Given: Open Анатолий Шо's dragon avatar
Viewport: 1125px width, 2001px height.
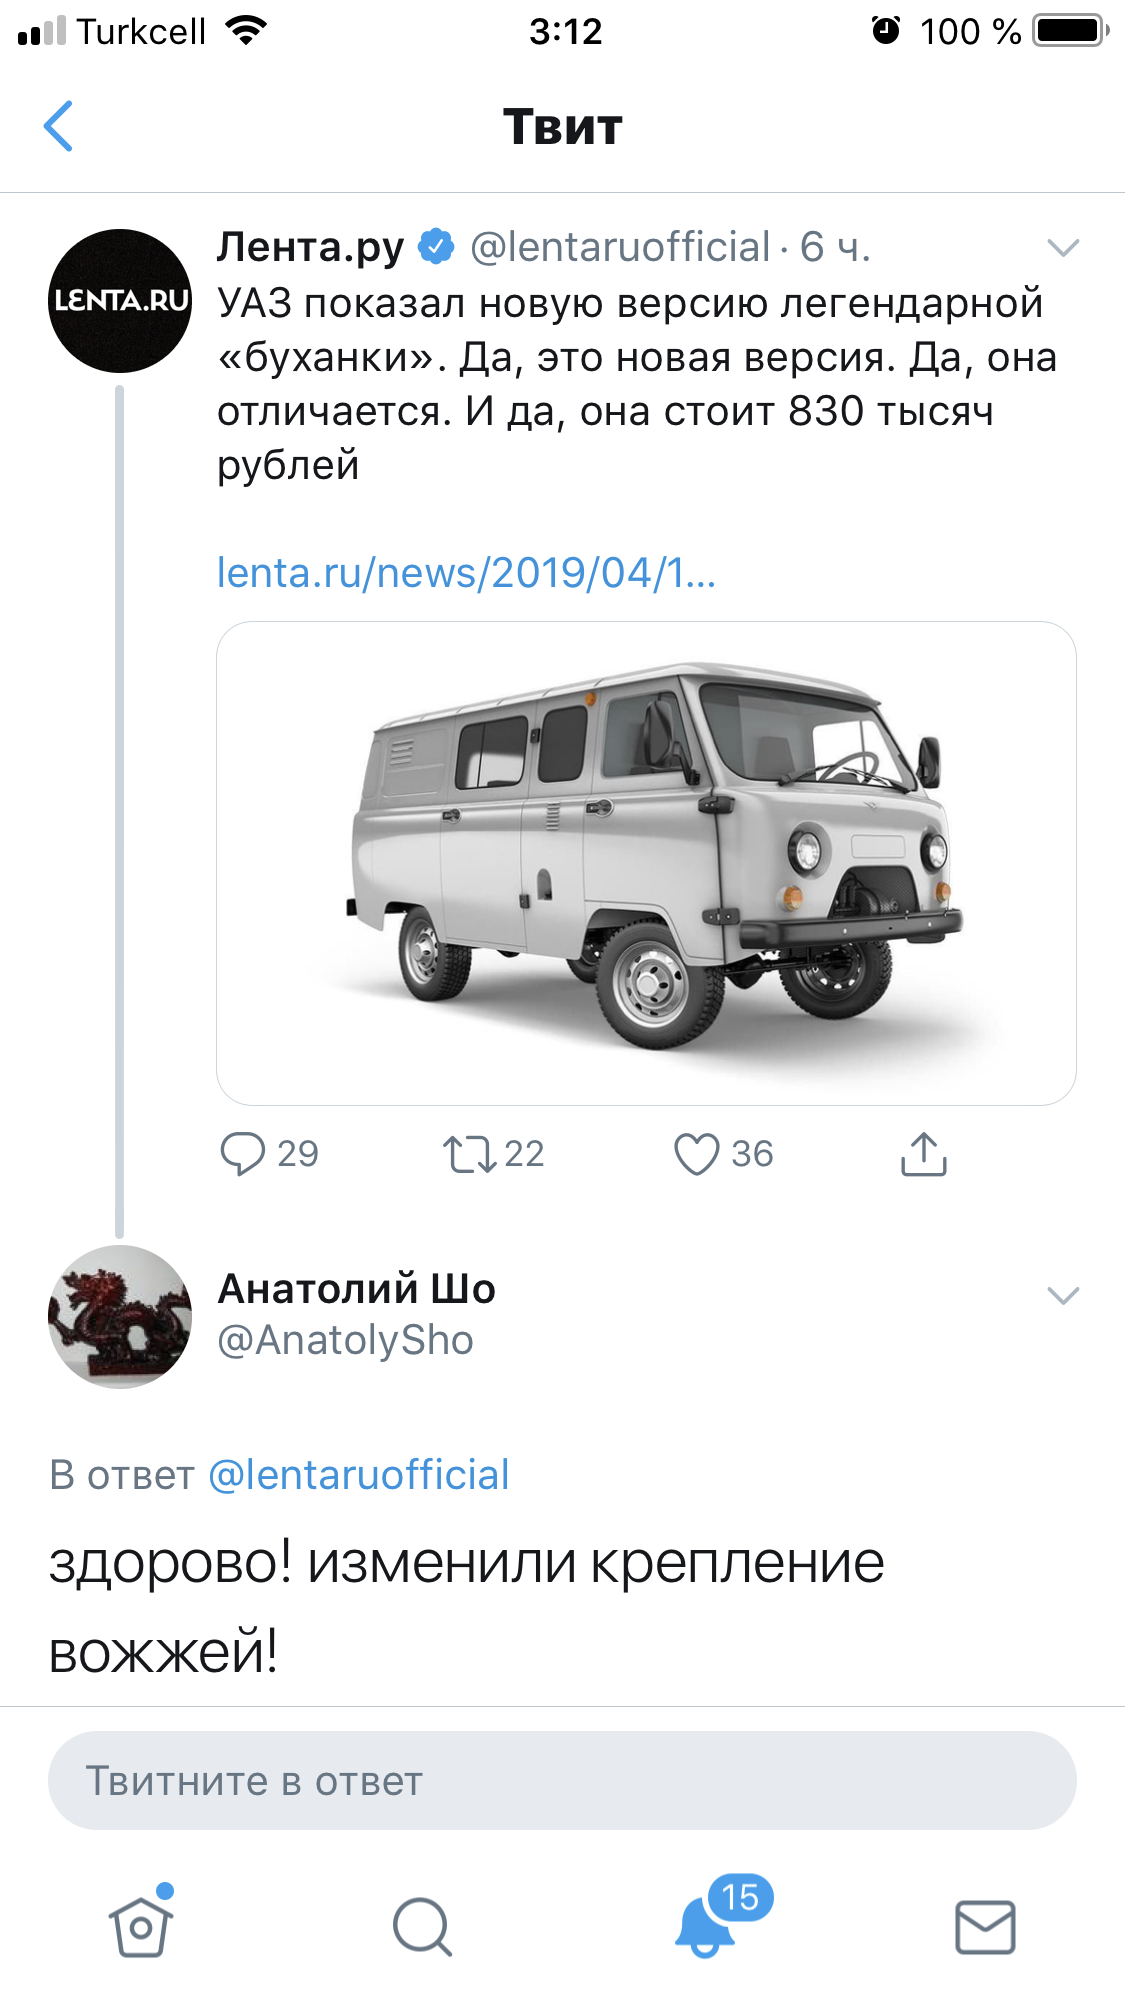Looking at the screenshot, I should click(x=120, y=1316).
